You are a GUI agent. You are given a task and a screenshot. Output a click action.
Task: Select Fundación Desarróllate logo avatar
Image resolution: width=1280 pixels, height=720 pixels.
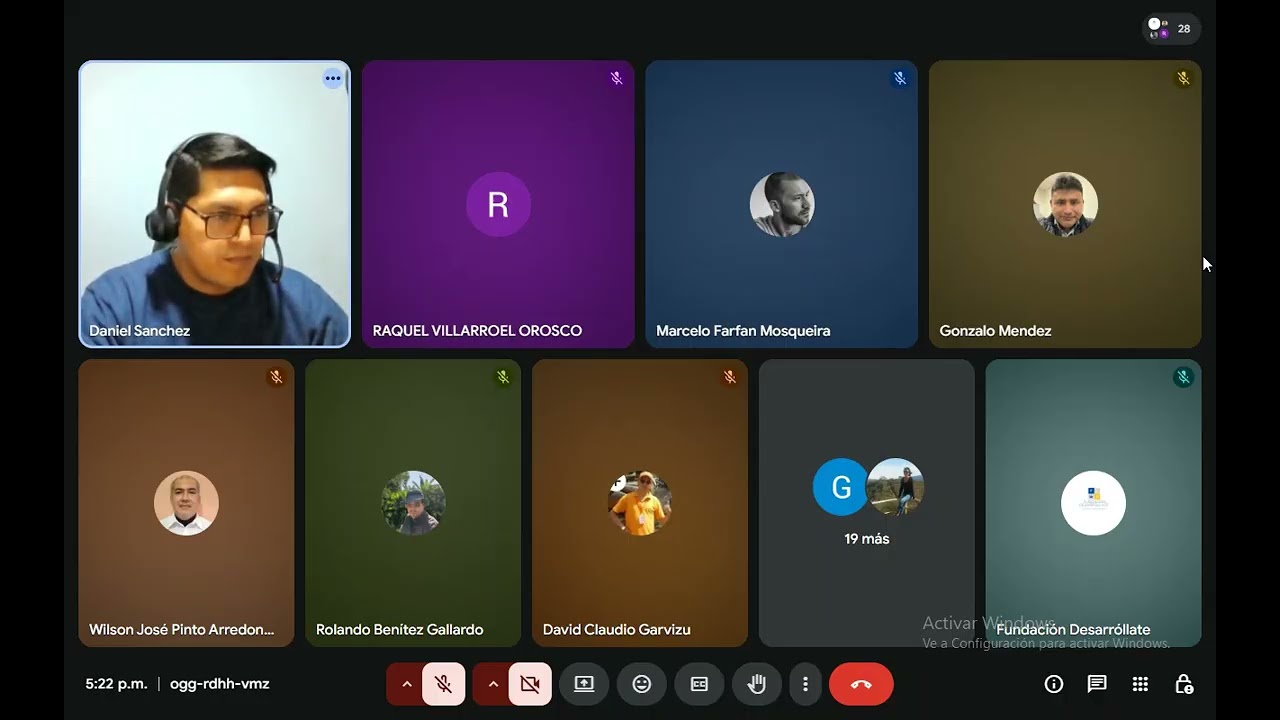click(x=1093, y=503)
